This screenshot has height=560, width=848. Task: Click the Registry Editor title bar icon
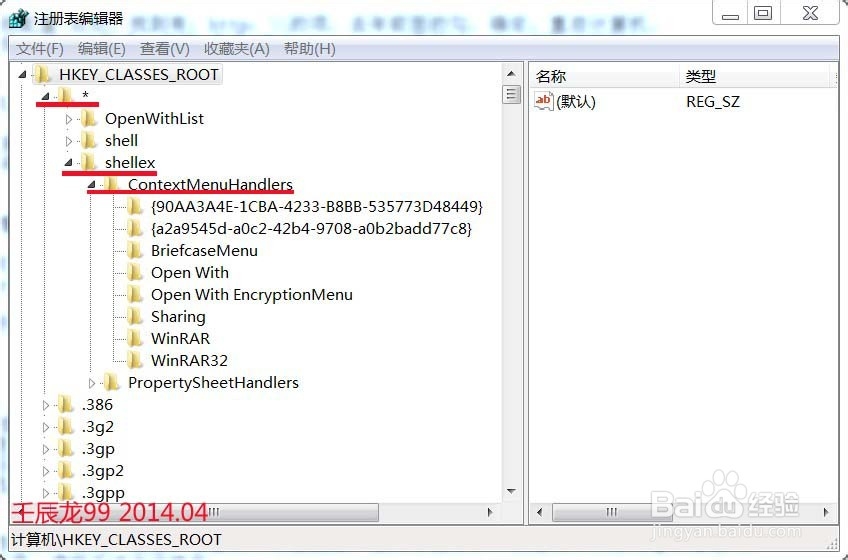(18, 18)
